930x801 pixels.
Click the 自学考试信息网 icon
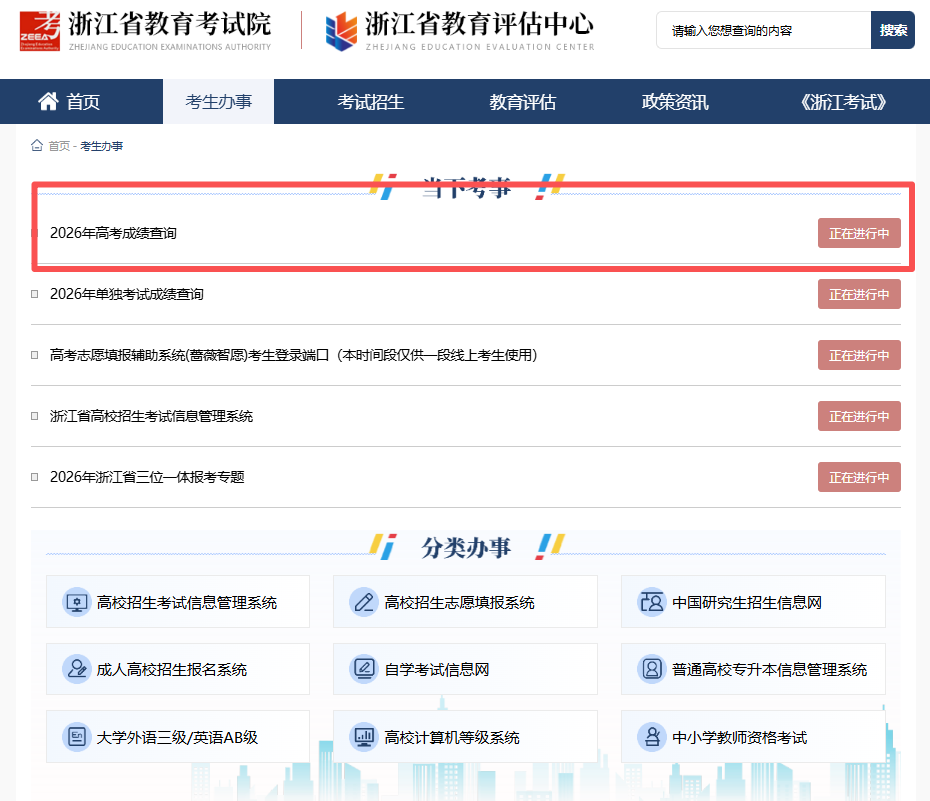point(364,669)
